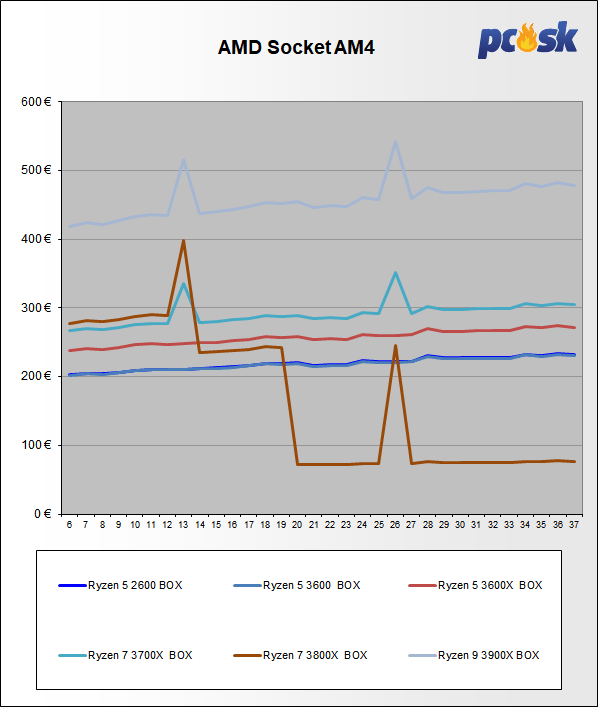Select the Ryzen 5 2600 BOX legend label

click(135, 585)
